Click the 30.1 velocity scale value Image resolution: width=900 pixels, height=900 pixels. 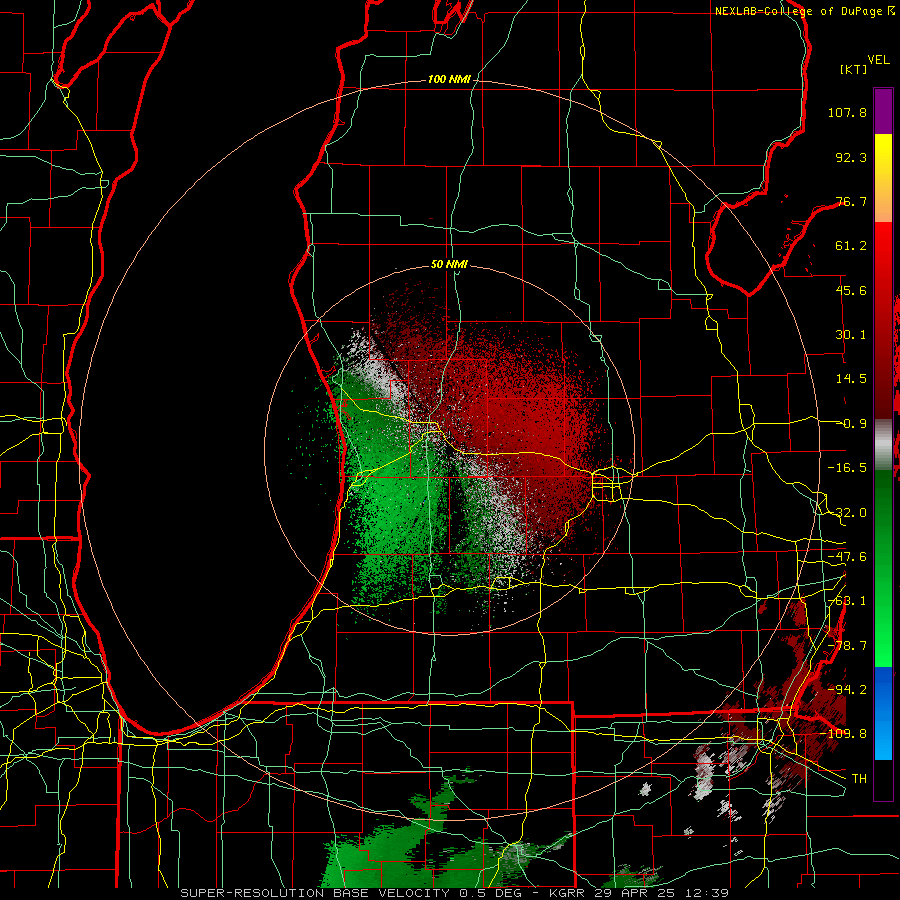[851, 335]
